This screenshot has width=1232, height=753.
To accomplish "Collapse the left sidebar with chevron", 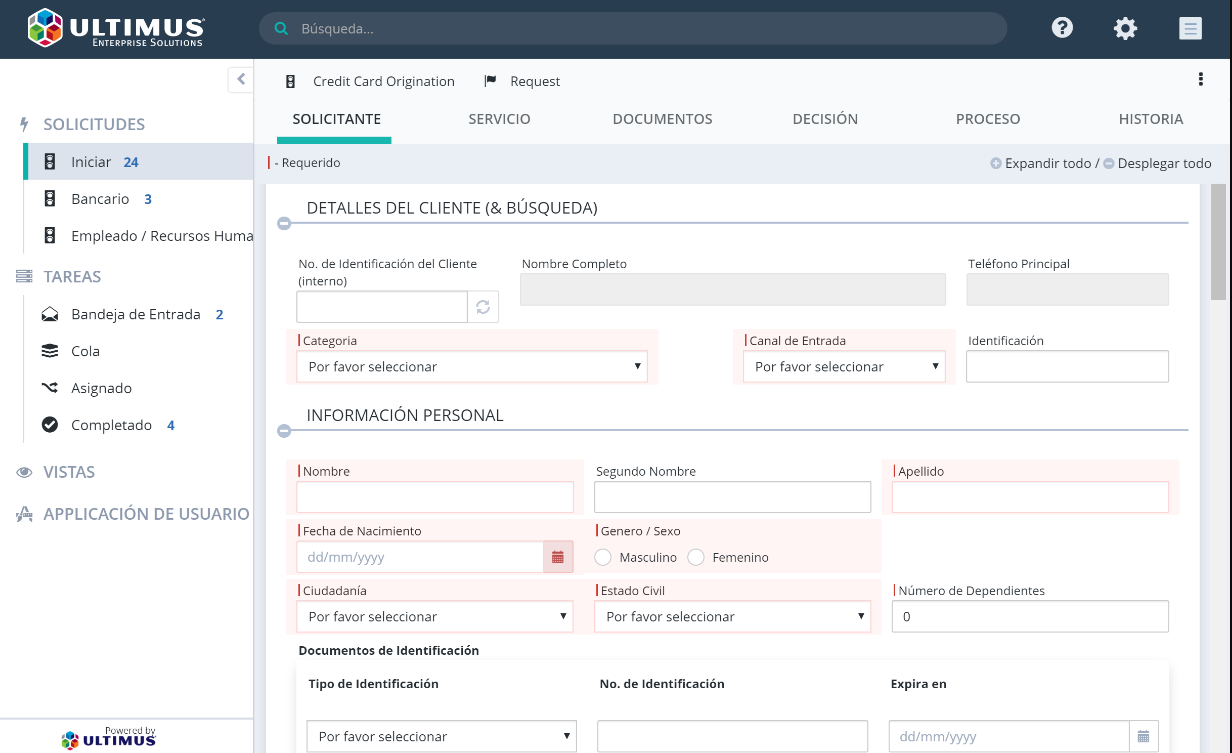I will 241,79.
